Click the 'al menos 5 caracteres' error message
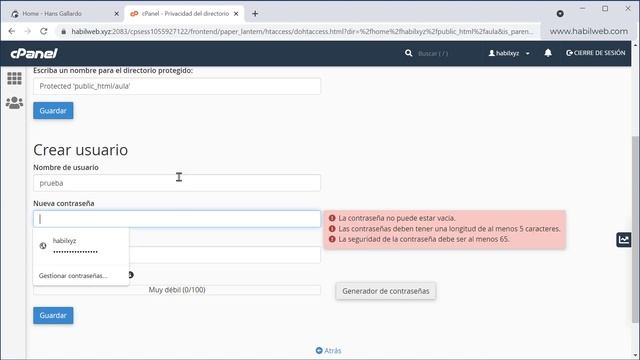640x360 pixels. (x=449, y=229)
